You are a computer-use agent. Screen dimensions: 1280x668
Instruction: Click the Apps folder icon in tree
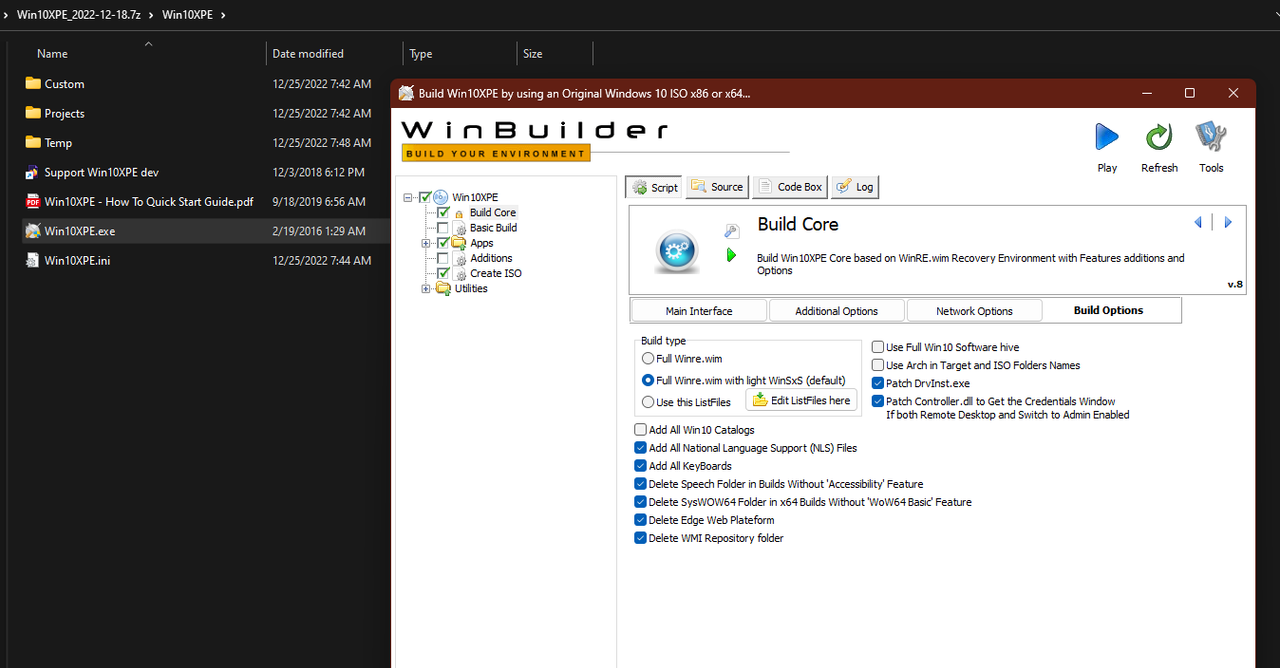click(459, 243)
